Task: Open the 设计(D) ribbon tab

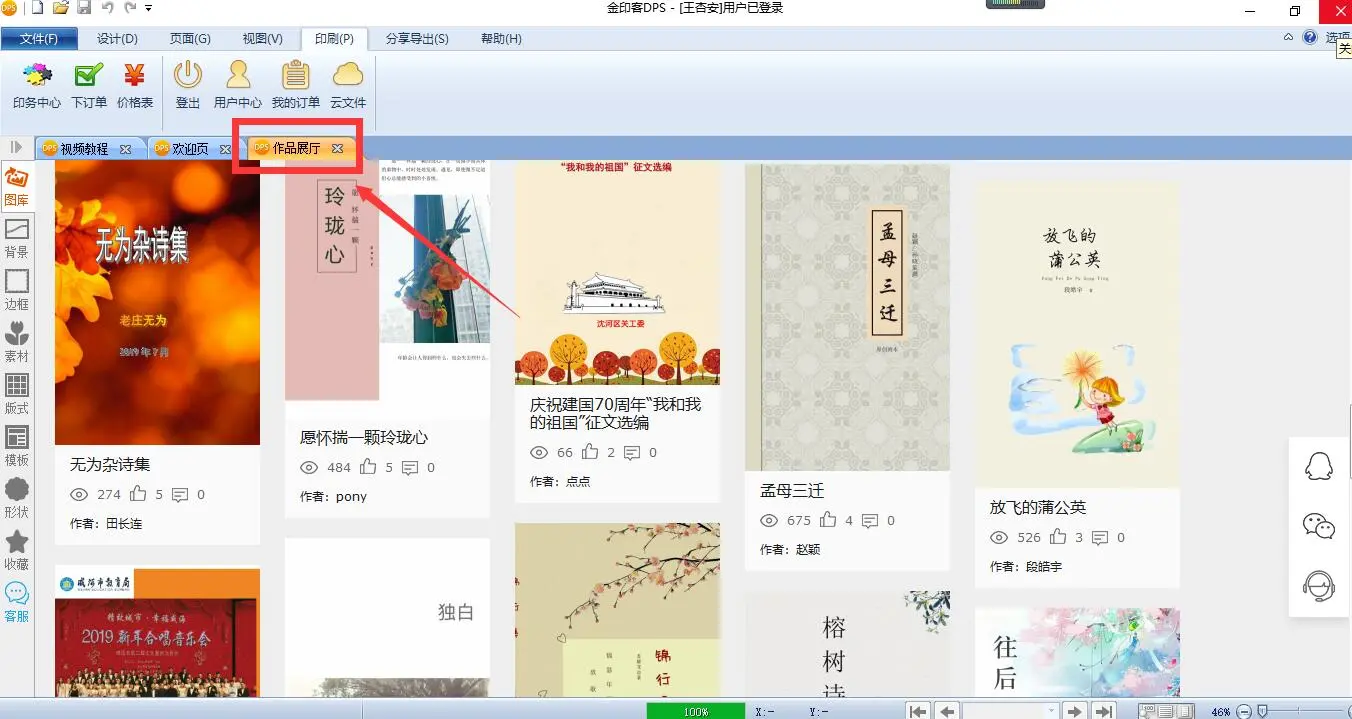Action: [117, 39]
